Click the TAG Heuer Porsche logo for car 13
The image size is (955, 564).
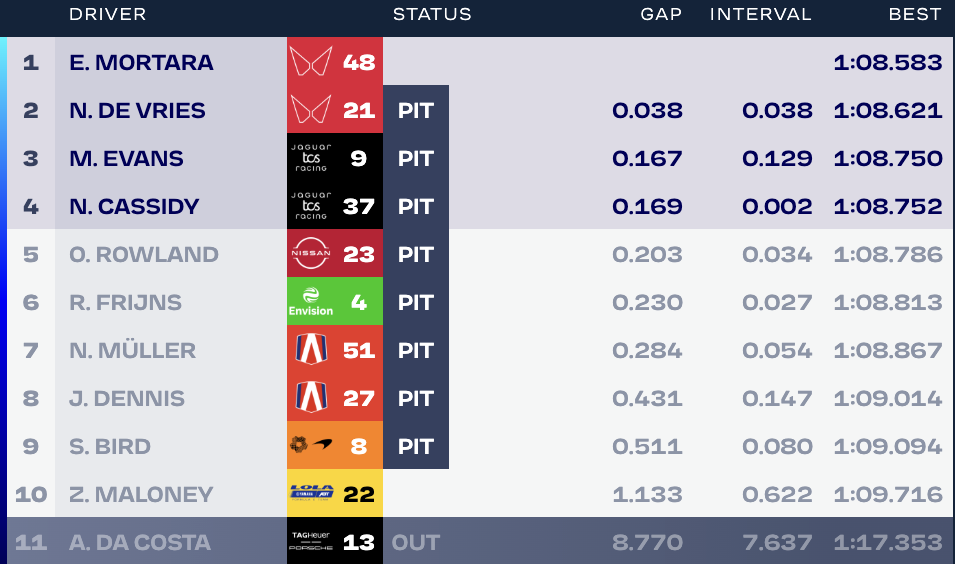pyautogui.click(x=311, y=541)
